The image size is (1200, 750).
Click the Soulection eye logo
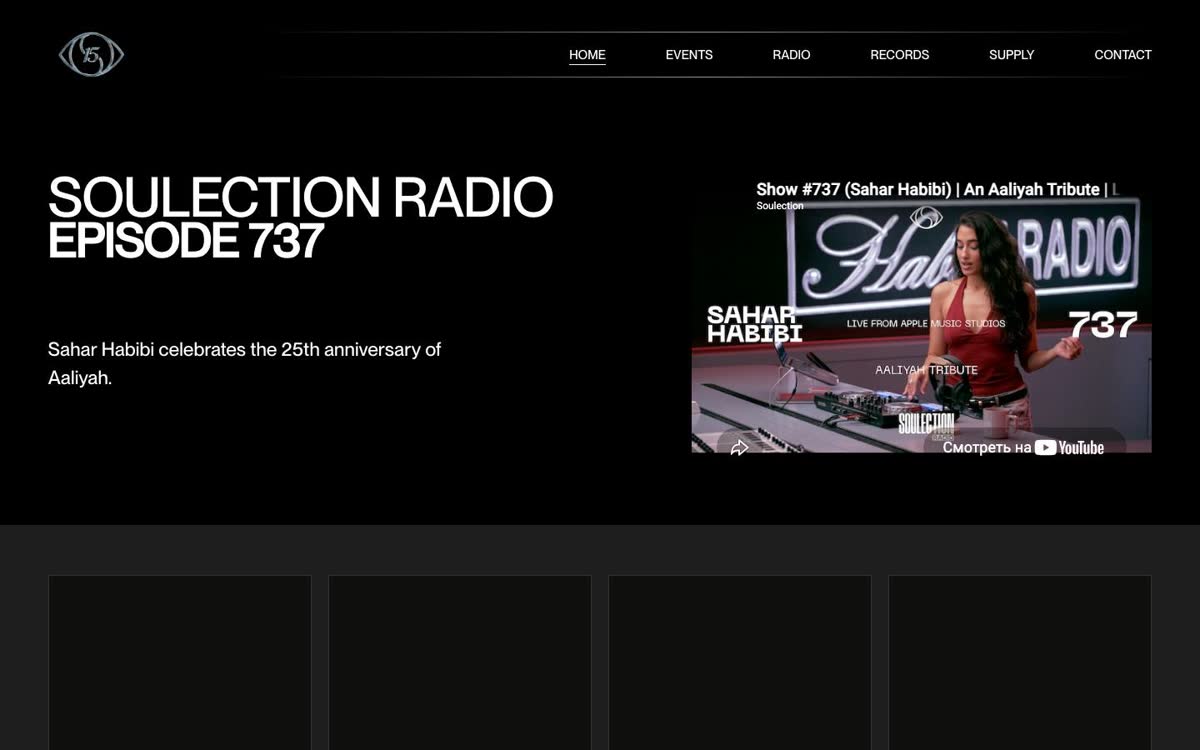[x=91, y=55]
